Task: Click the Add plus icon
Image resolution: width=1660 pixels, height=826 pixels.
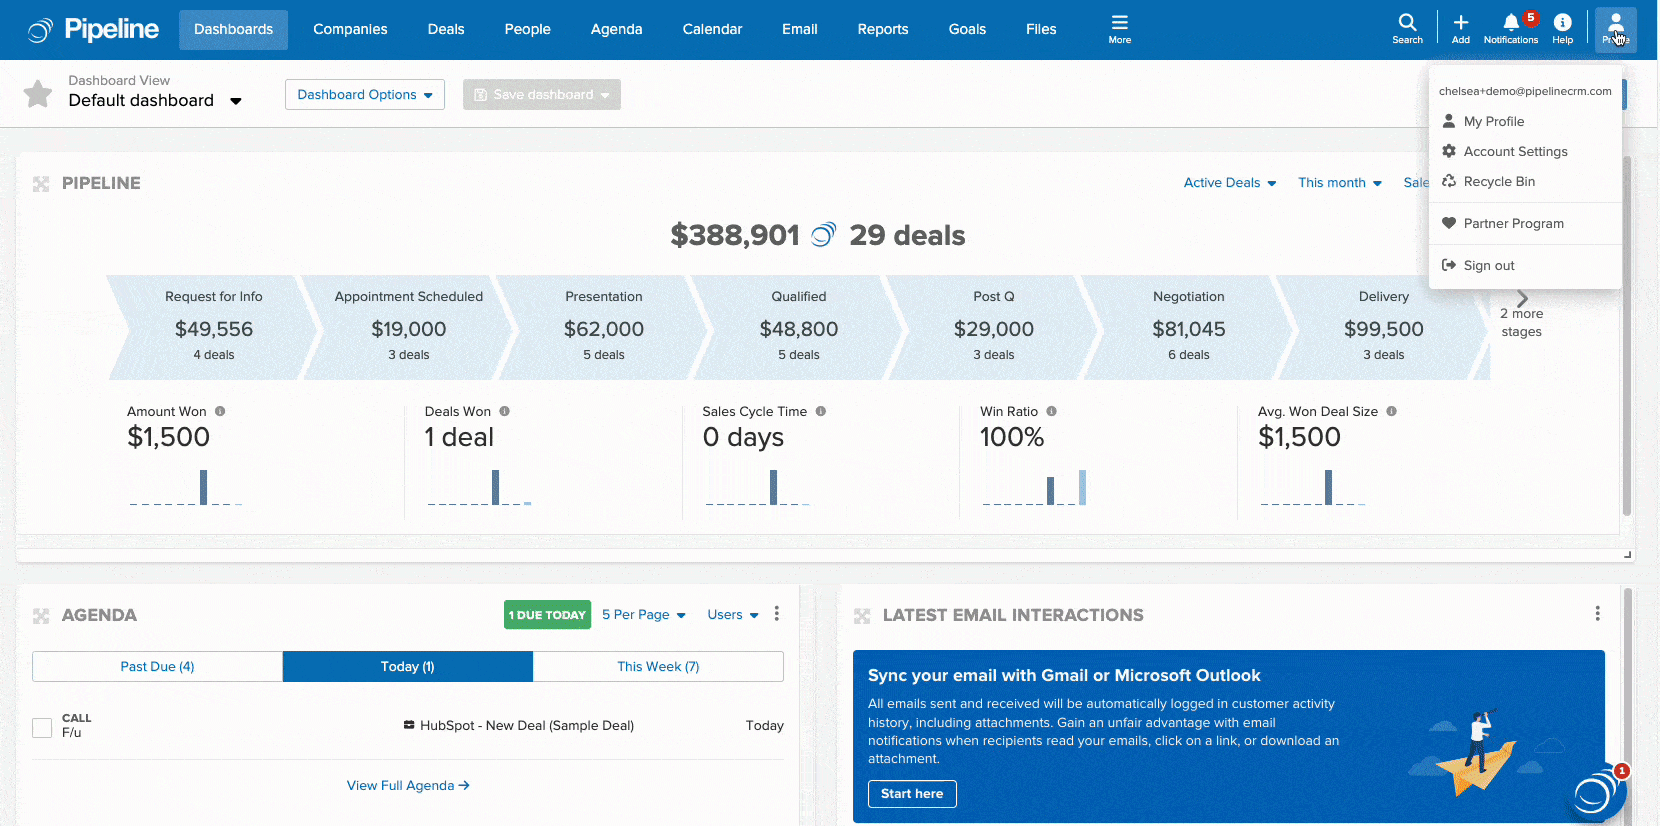Action: point(1460,28)
